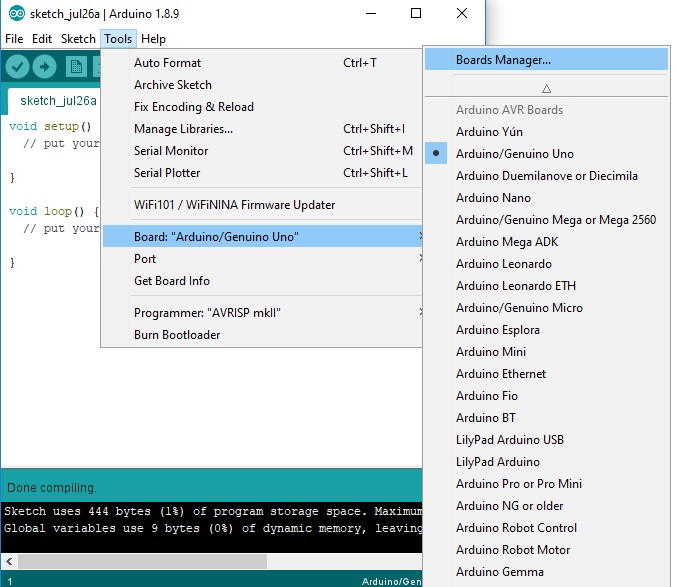Open the Help menu

click(x=153, y=39)
